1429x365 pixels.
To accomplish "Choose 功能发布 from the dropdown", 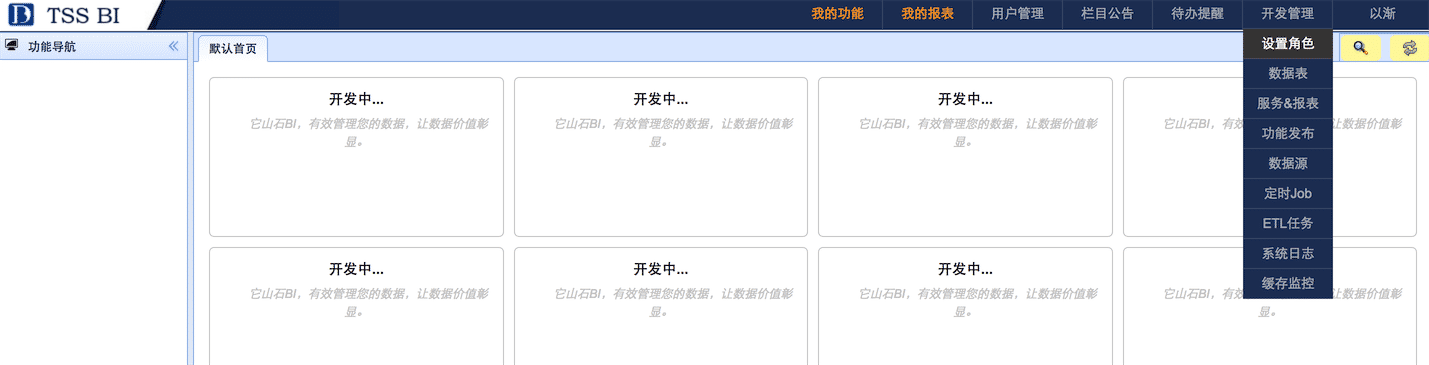I will pos(1288,134).
